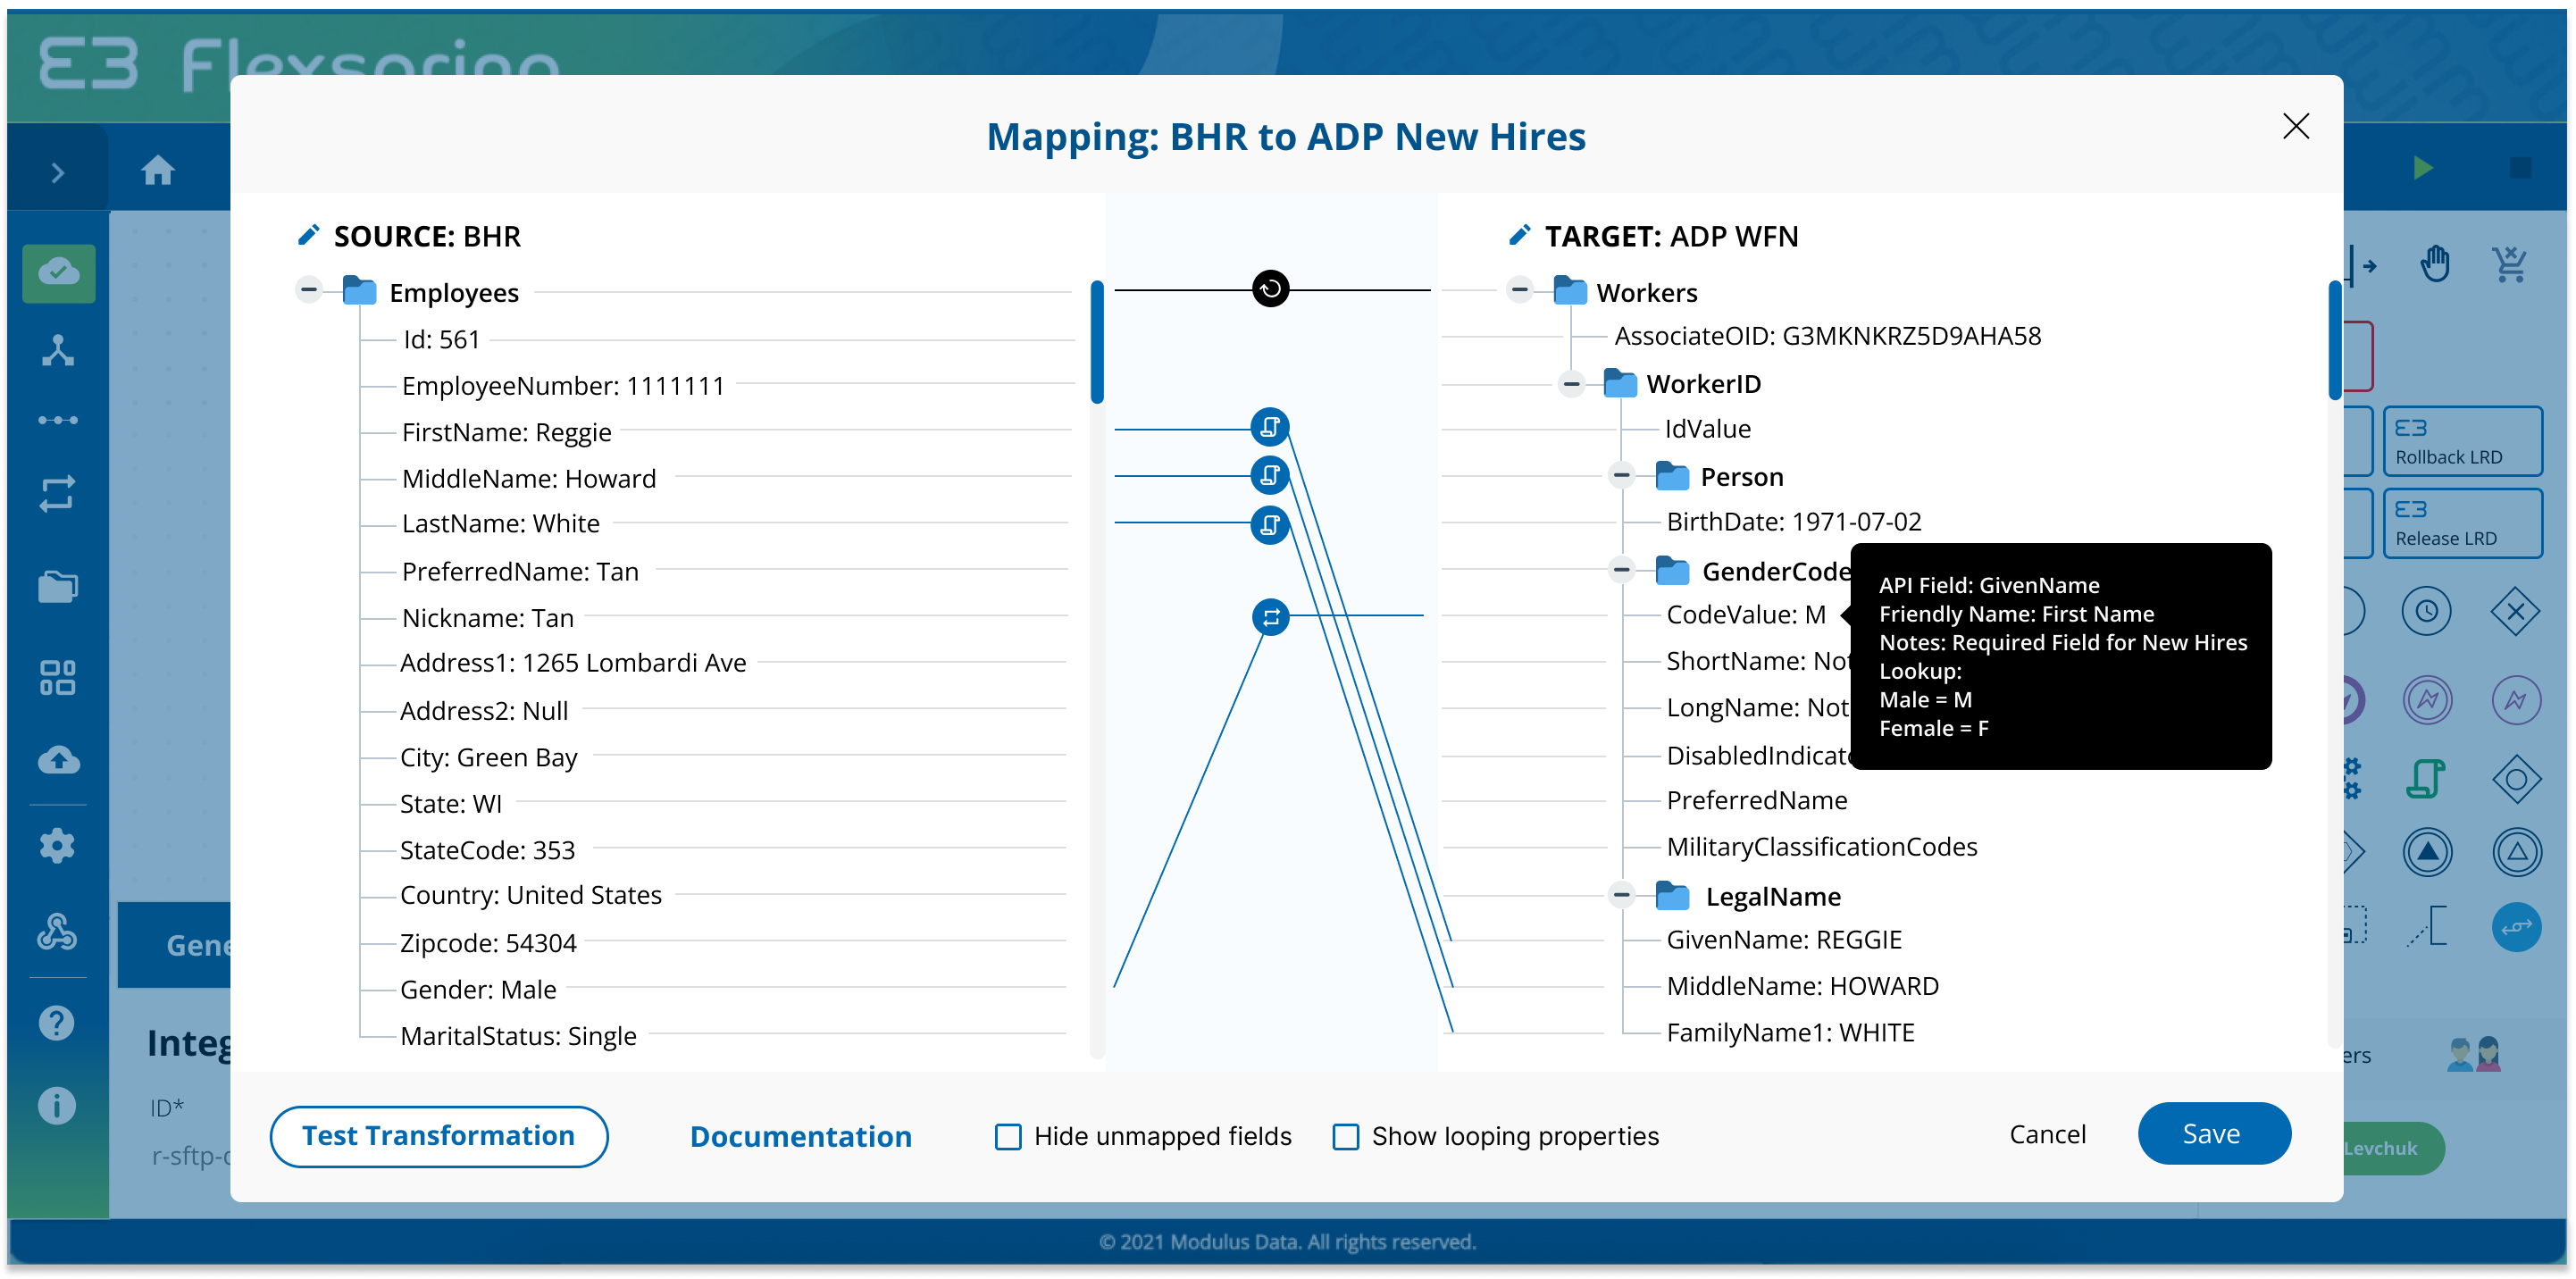
Task: Open the network hierarchy icon in the sidebar
Action: (x=58, y=351)
